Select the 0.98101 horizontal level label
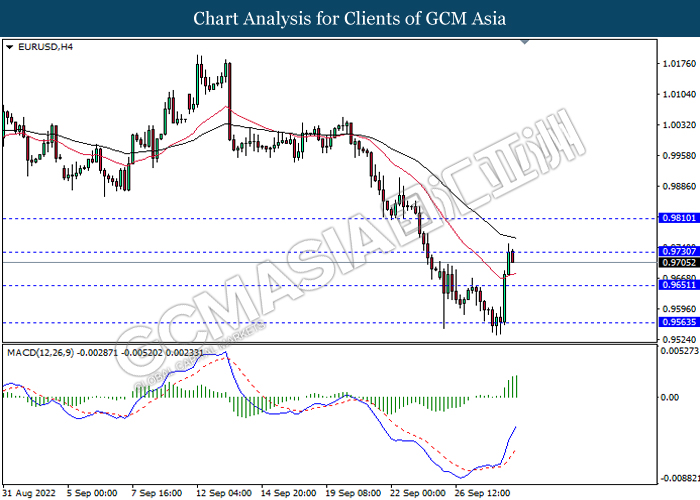The height and width of the screenshot is (500, 700). coord(678,218)
